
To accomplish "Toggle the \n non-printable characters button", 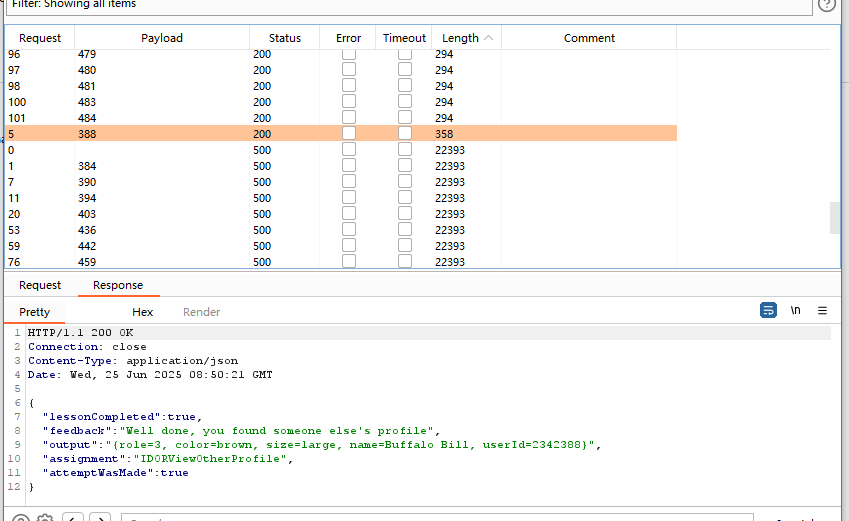I will click(x=796, y=311).
